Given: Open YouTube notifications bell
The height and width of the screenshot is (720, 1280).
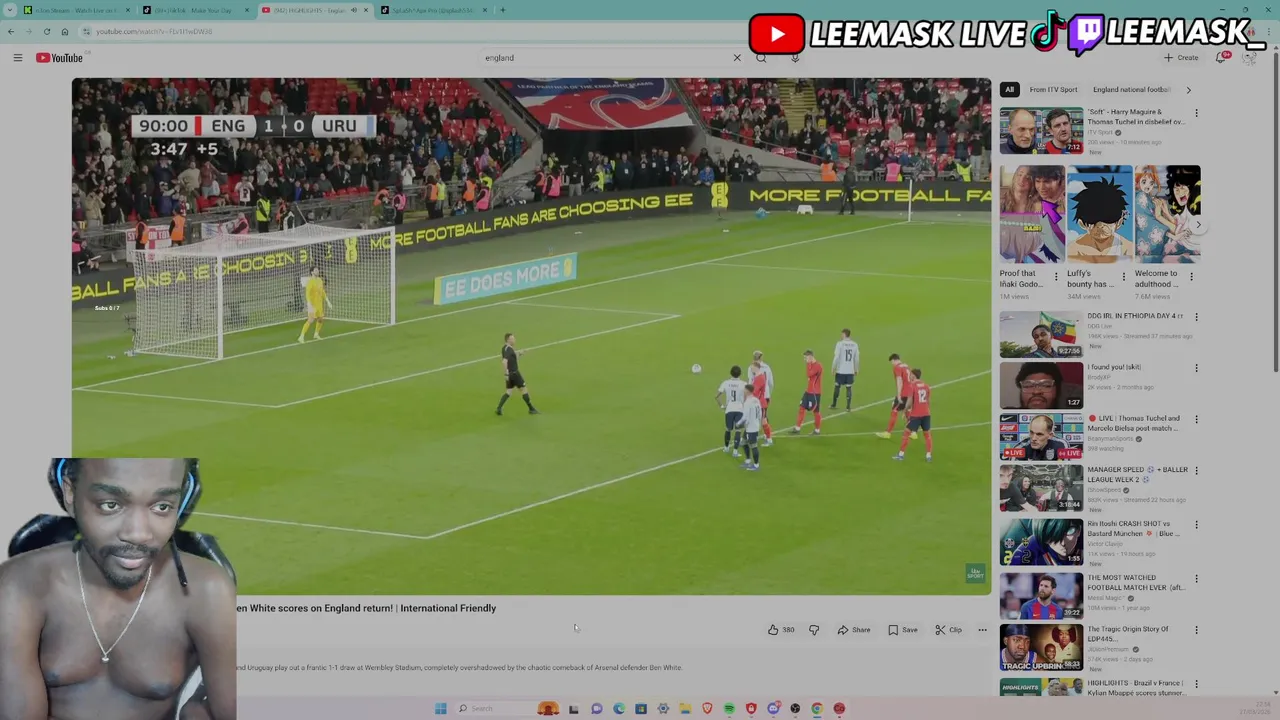Looking at the screenshot, I should [x=1221, y=58].
